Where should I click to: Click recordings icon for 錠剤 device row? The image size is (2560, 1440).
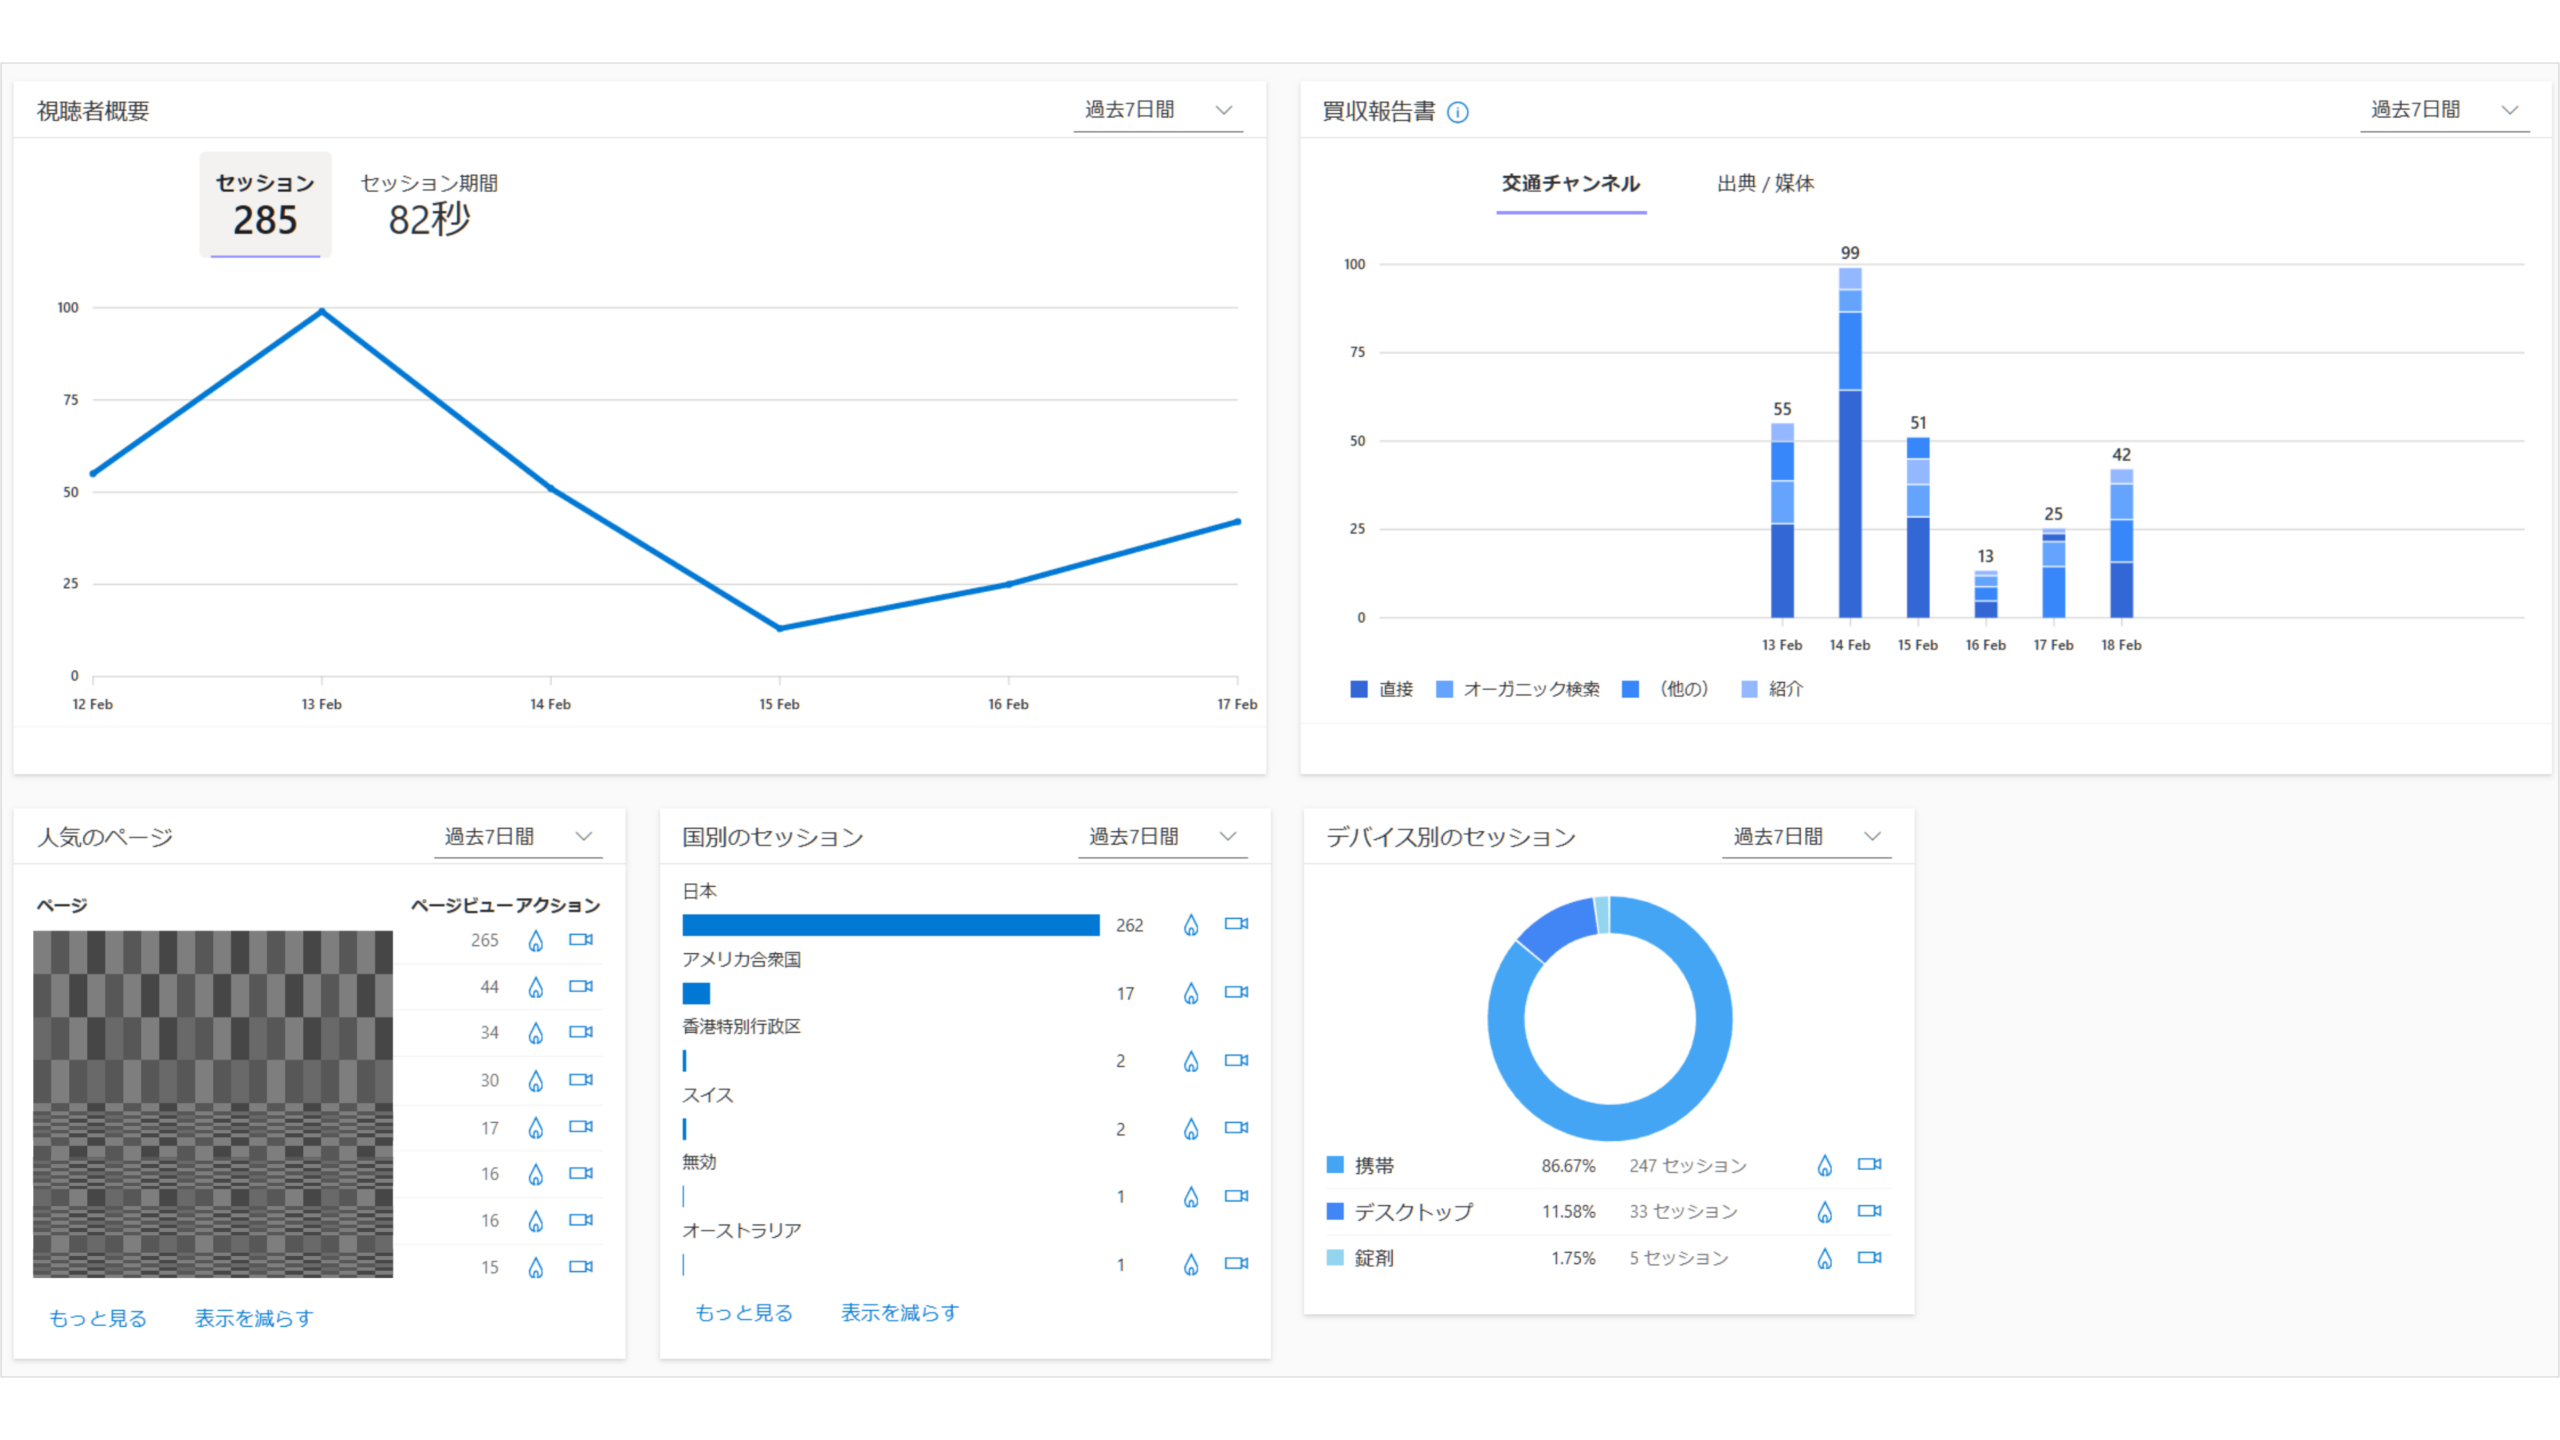(1869, 1258)
